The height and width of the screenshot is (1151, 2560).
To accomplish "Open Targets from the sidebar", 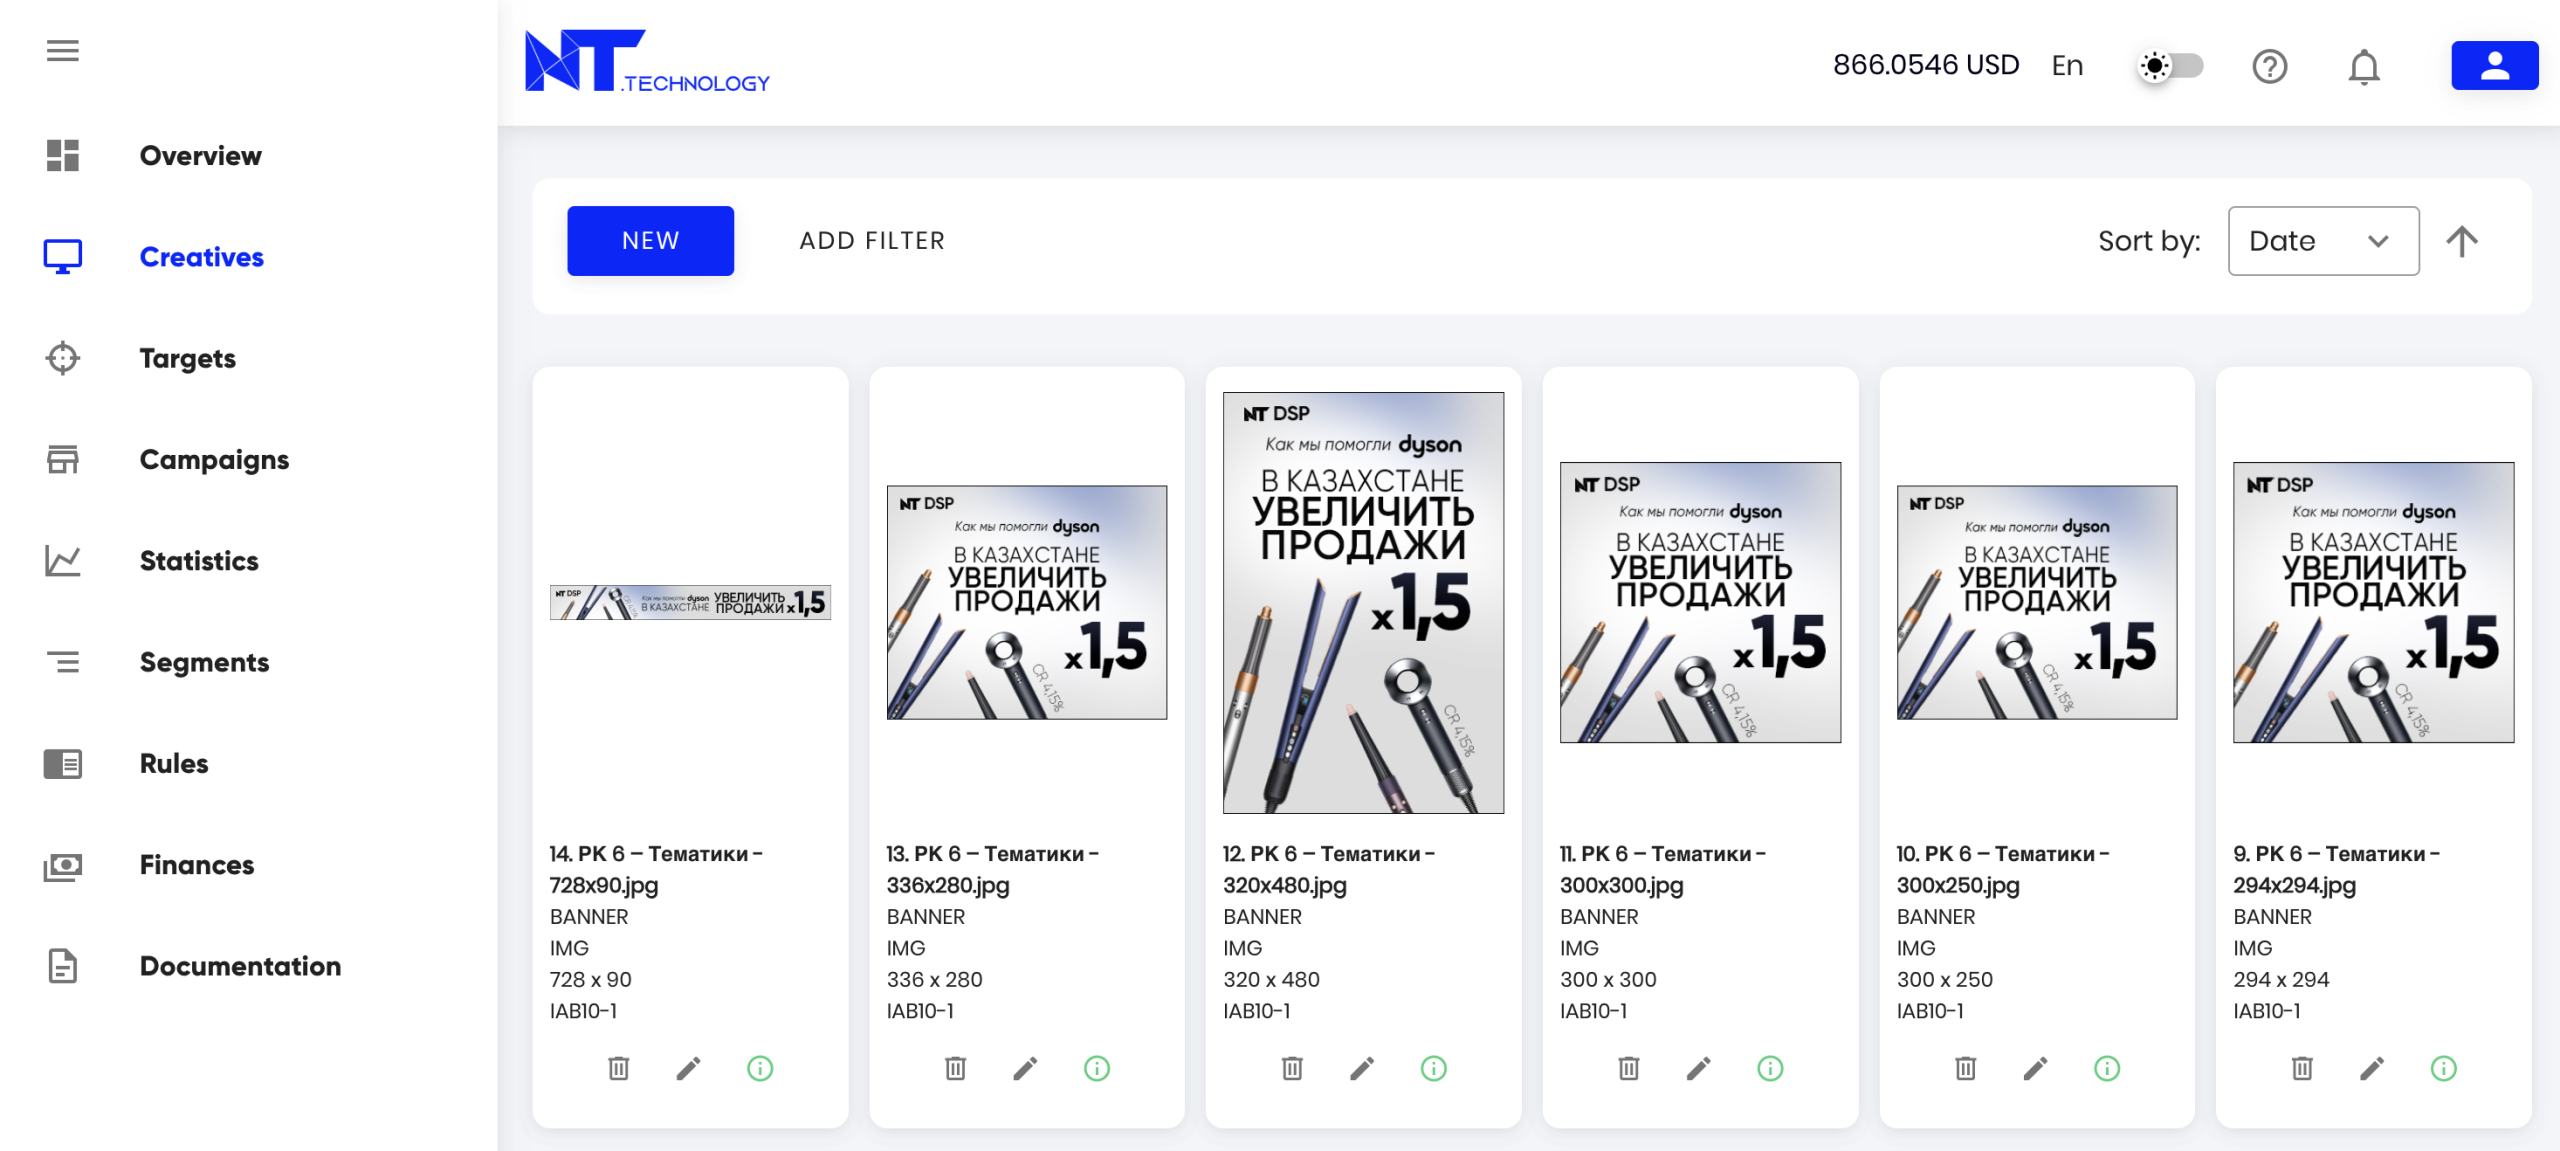I will click(188, 358).
